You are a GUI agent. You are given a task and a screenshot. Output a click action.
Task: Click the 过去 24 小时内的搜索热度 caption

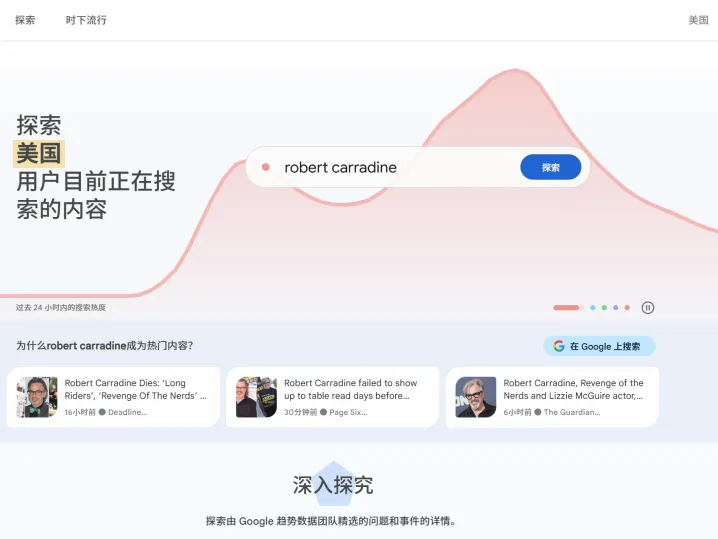pos(61,308)
